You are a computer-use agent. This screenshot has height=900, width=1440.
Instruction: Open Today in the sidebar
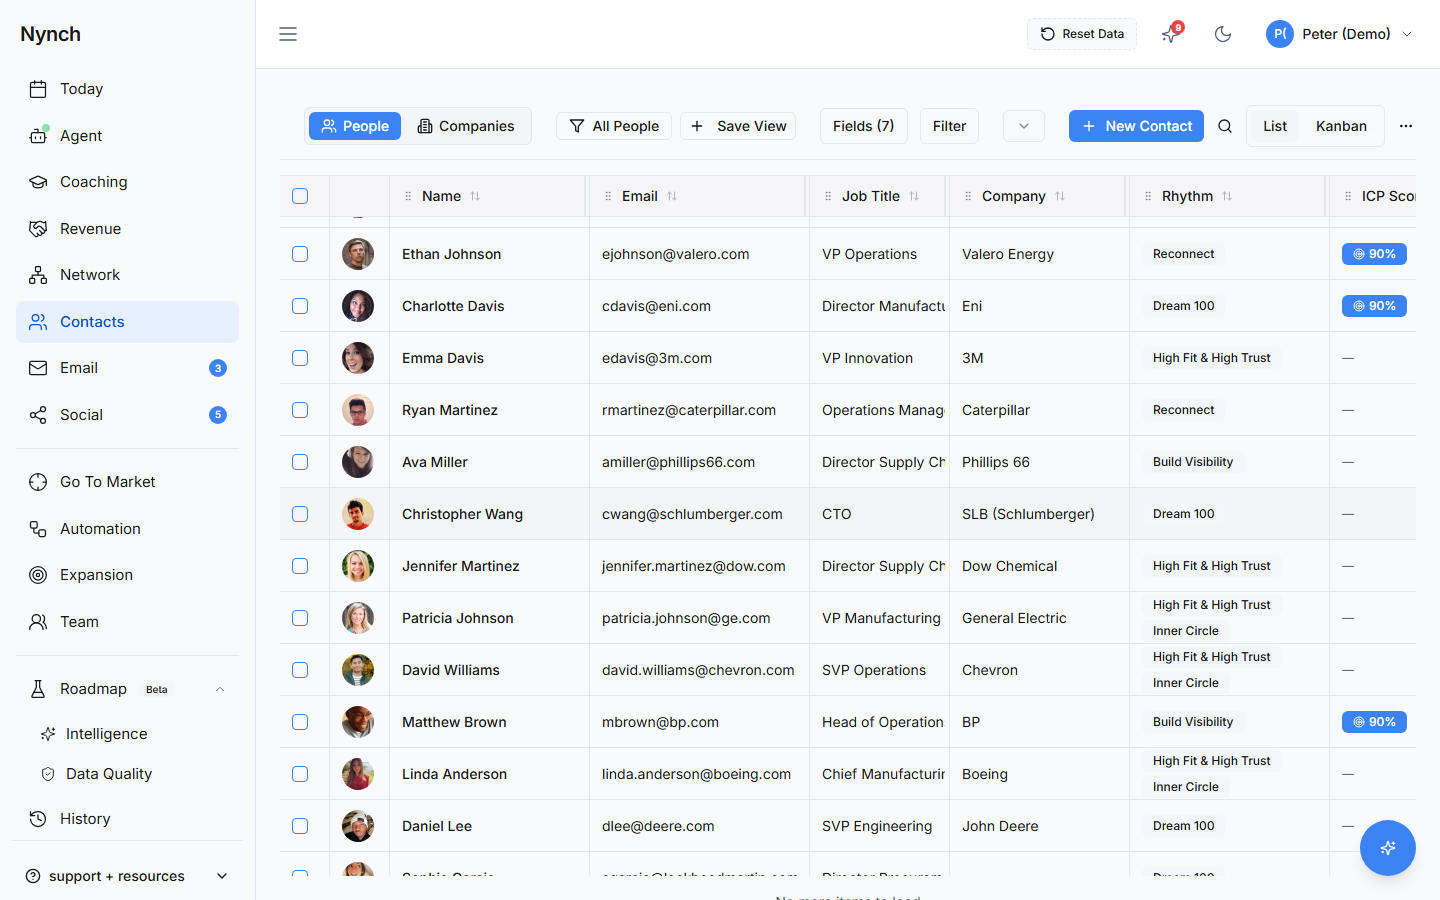pyautogui.click(x=127, y=89)
